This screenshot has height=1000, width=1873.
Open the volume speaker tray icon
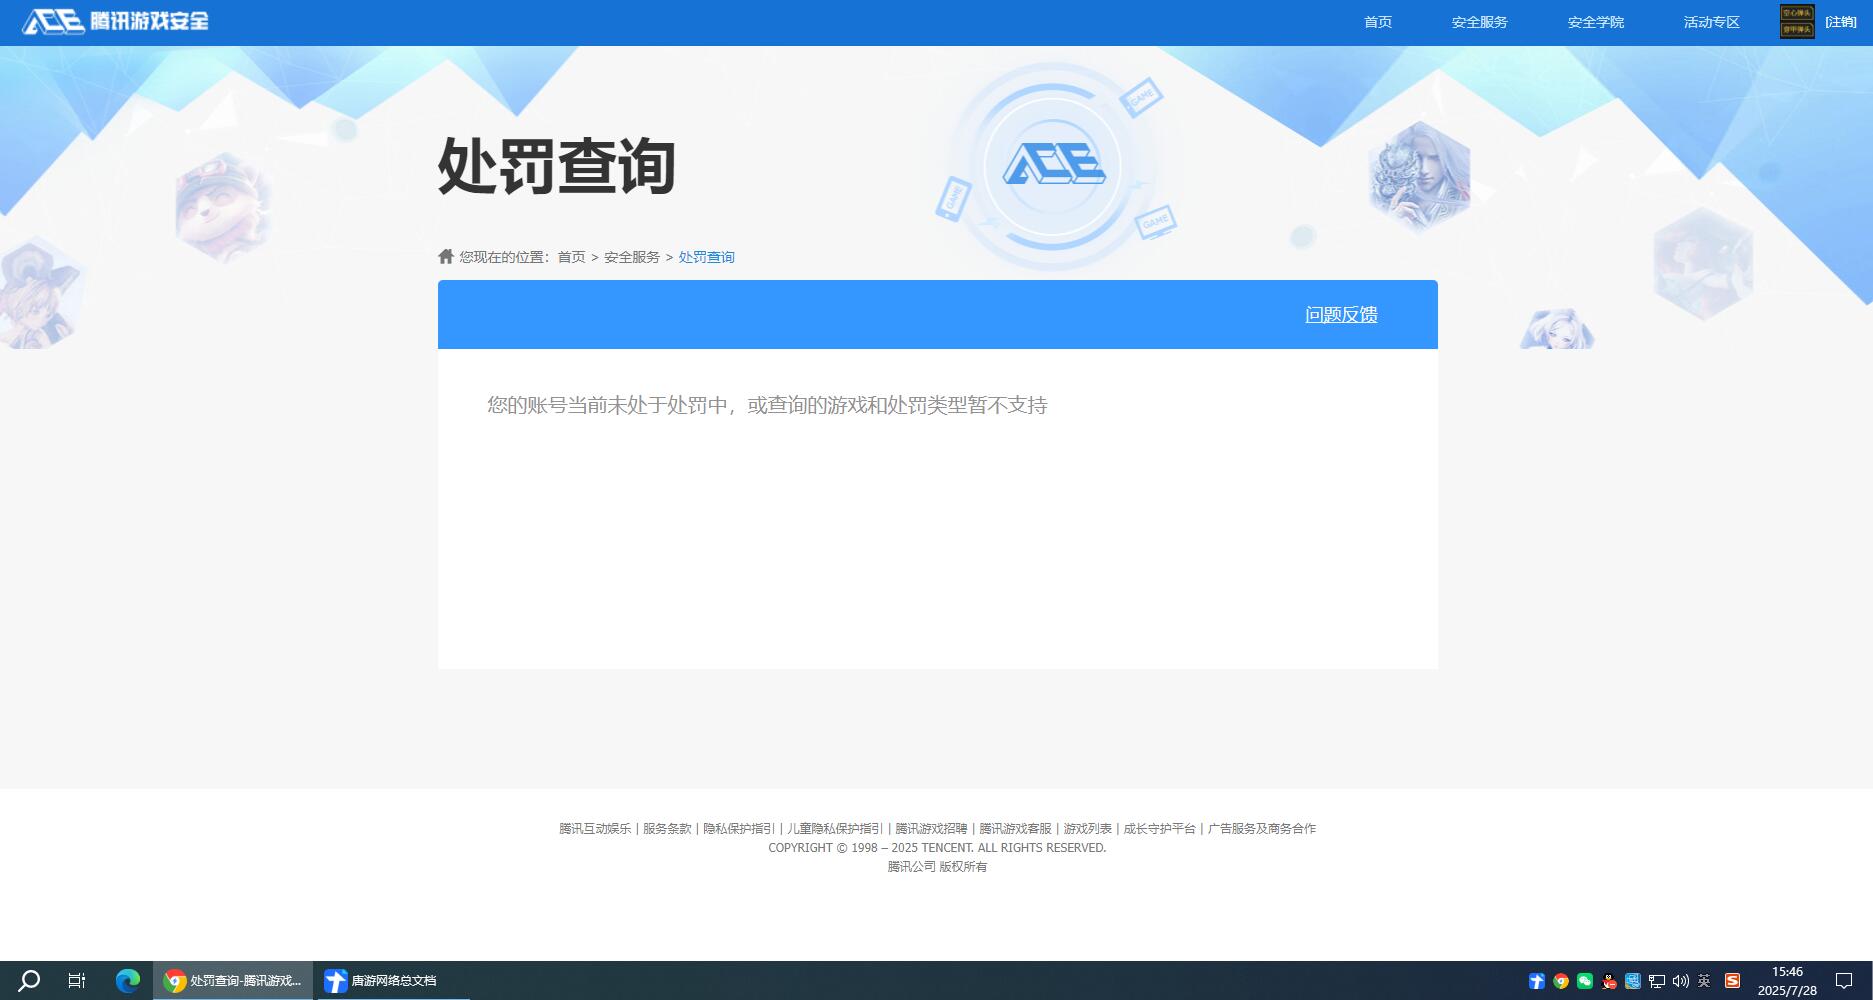(1681, 981)
